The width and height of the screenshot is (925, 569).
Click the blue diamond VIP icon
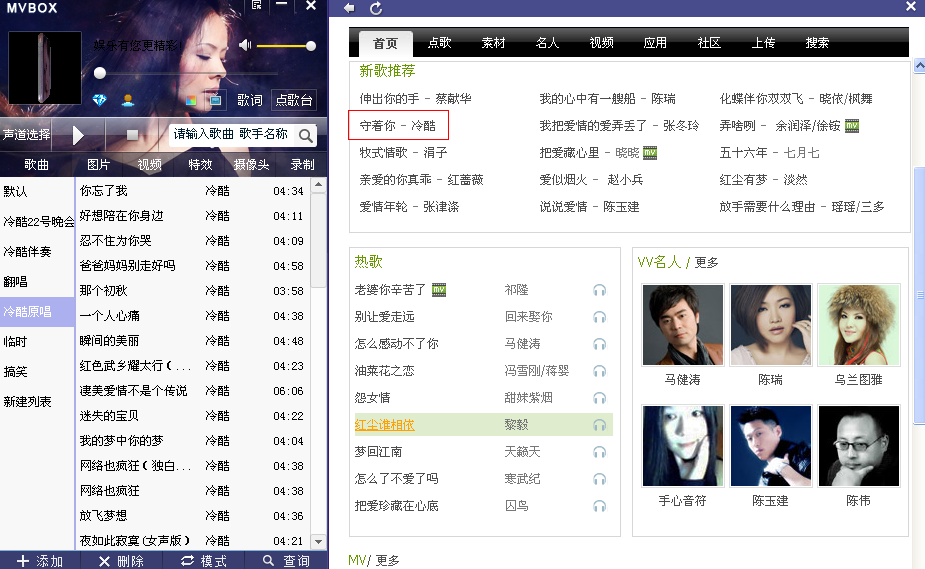(x=99, y=100)
